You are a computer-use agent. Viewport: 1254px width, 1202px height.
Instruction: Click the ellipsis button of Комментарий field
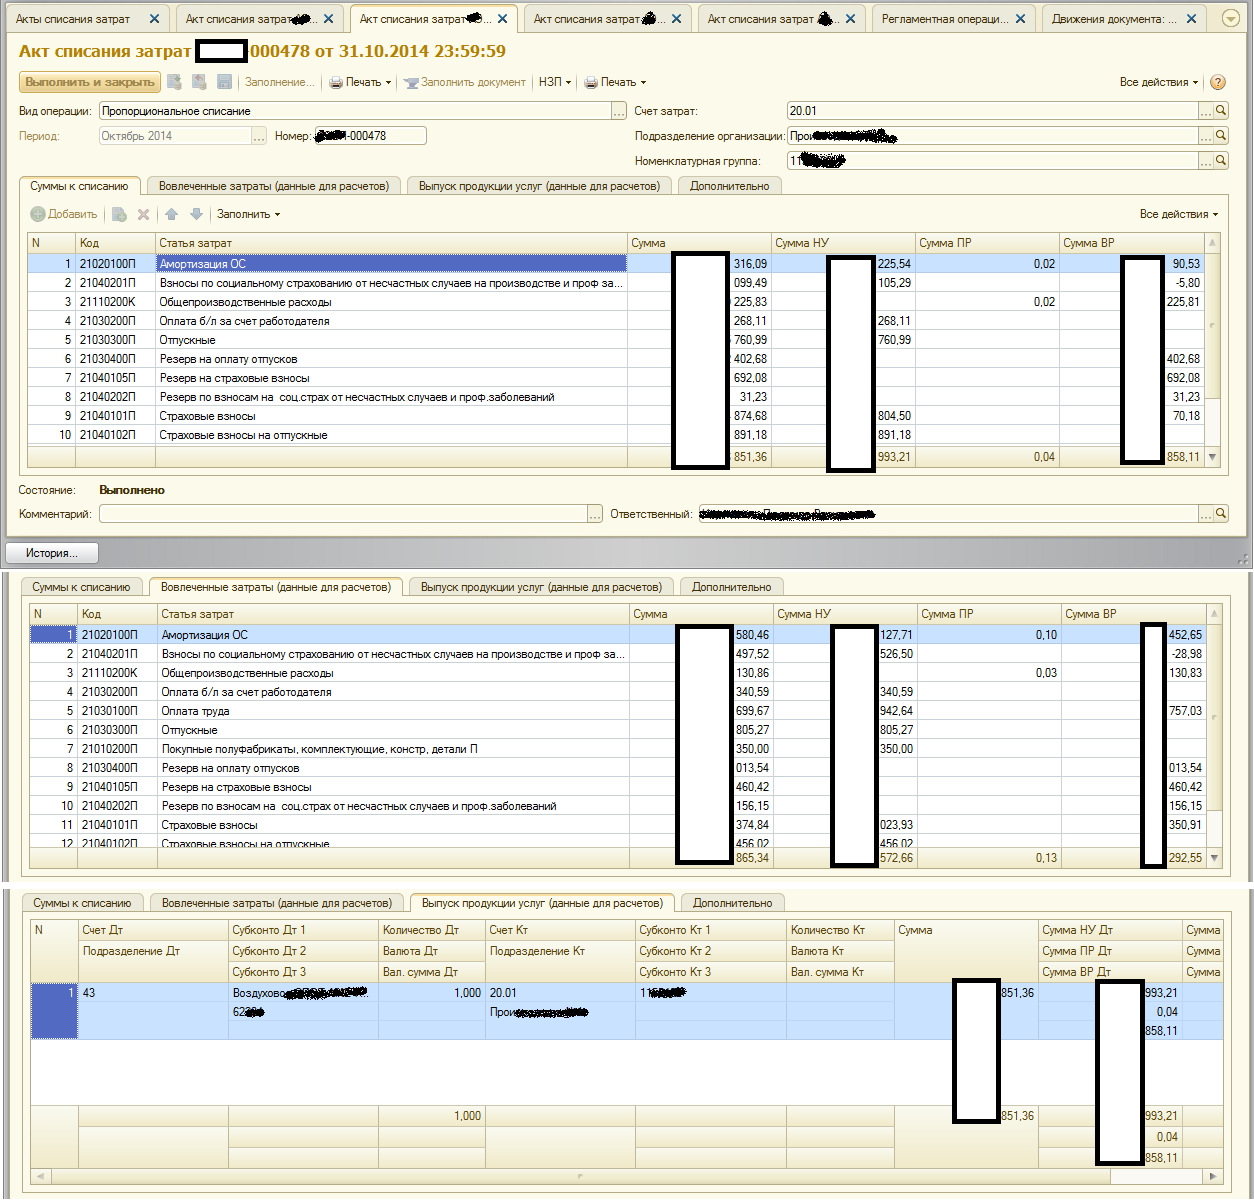595,514
